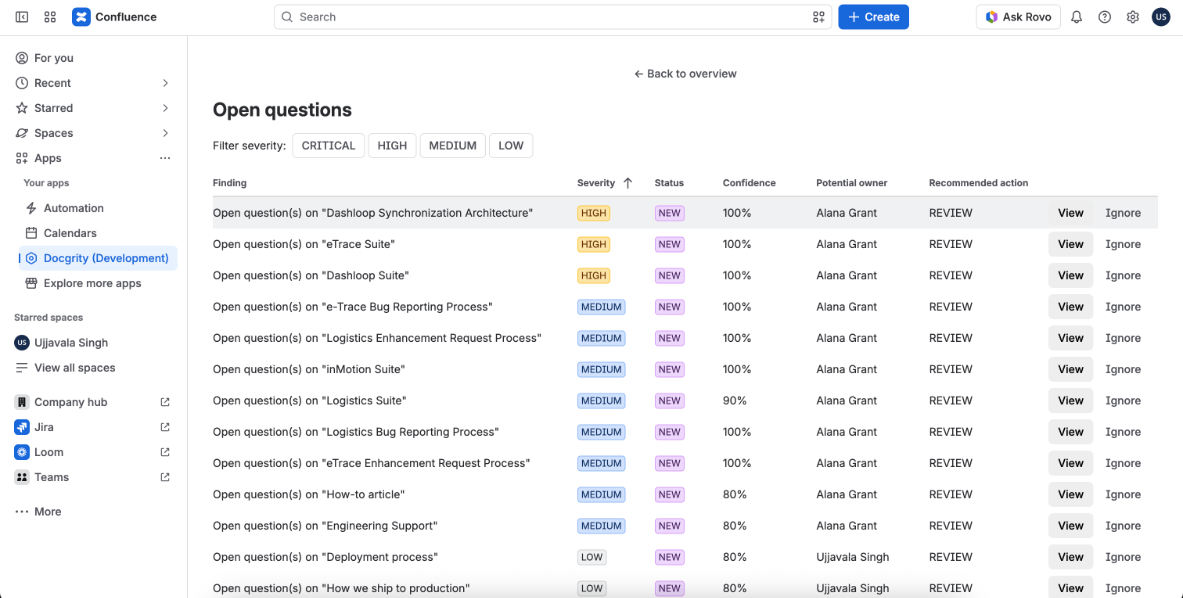View the How-to article finding

(1071, 495)
